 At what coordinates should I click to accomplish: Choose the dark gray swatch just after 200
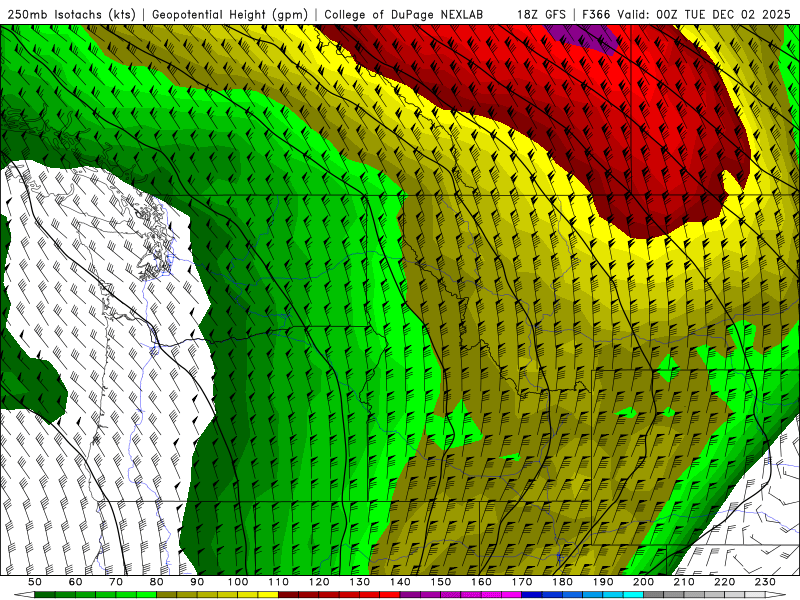(654, 595)
